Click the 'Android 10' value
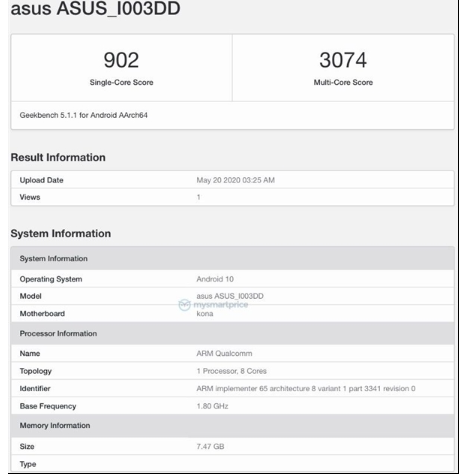 pos(215,279)
